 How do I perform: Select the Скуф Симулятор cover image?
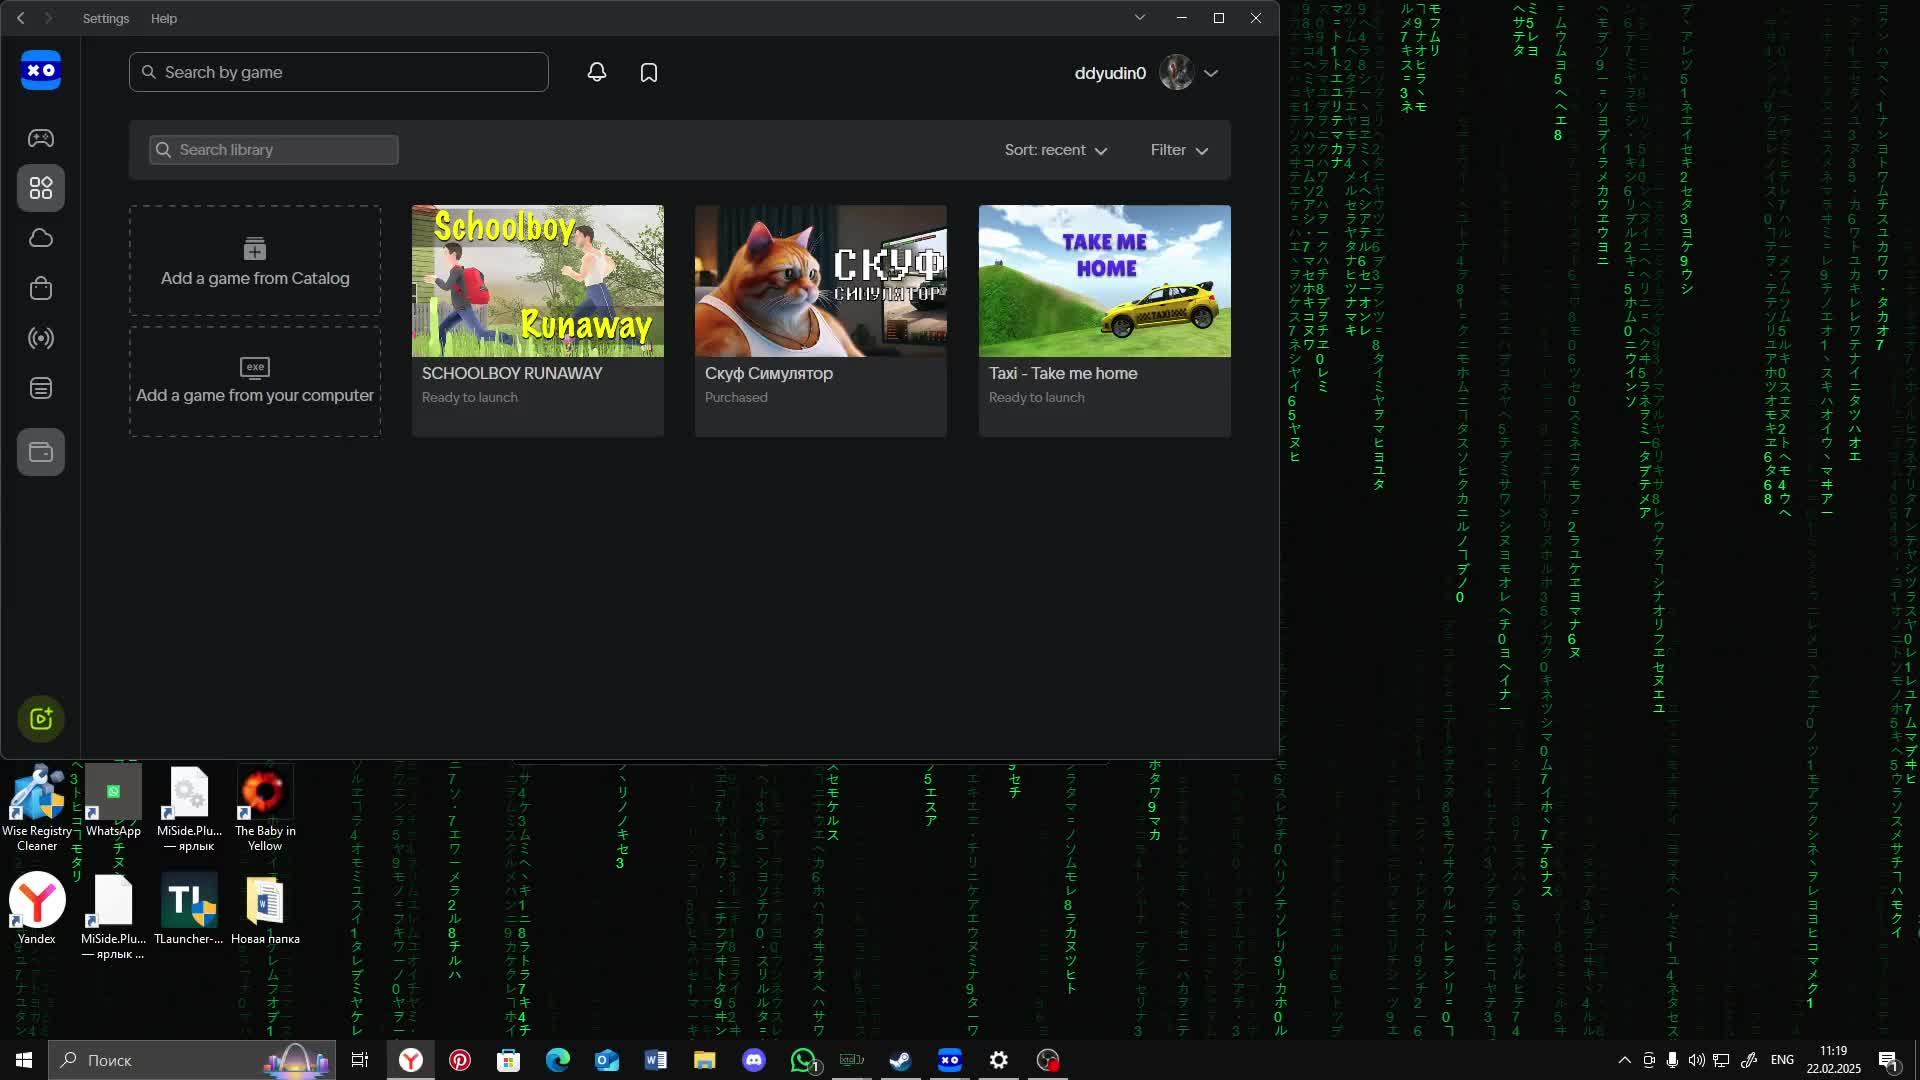[821, 281]
